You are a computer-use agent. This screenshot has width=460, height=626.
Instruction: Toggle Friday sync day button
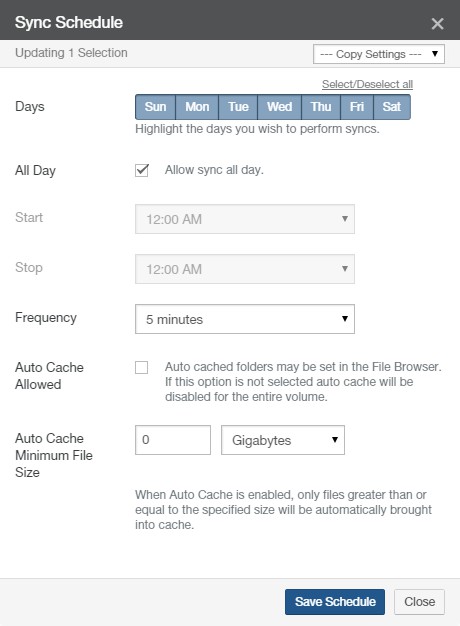click(x=357, y=107)
